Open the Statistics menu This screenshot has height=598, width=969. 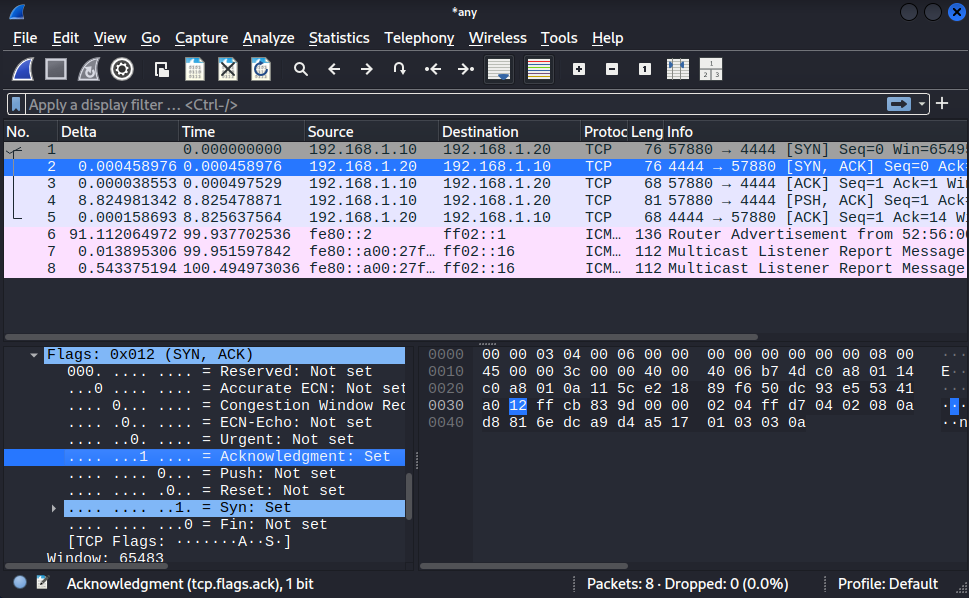pyautogui.click(x=338, y=38)
